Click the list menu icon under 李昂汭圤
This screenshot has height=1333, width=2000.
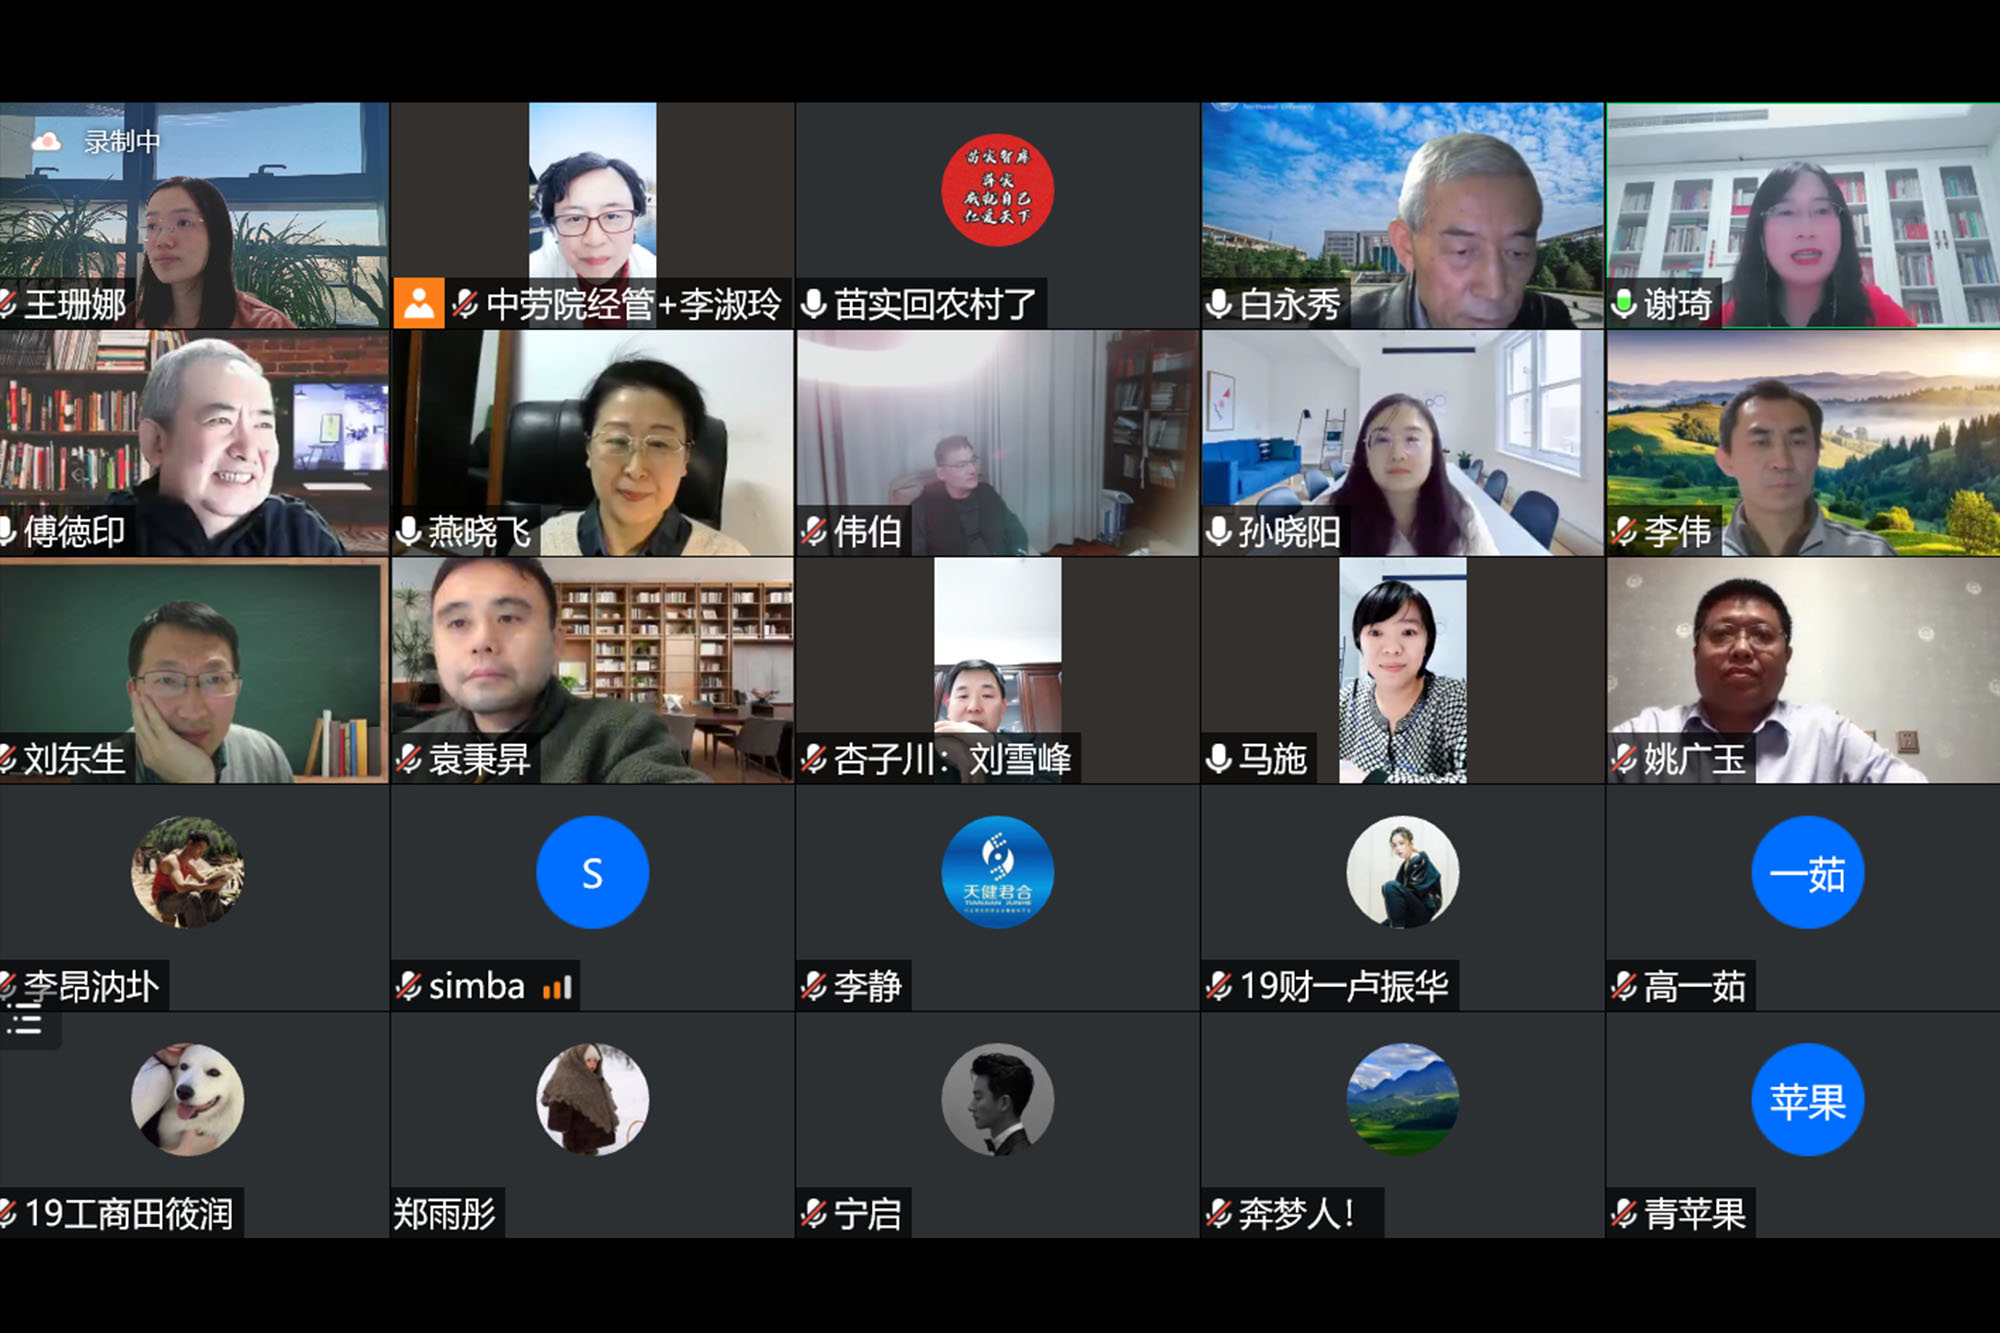[25, 1023]
